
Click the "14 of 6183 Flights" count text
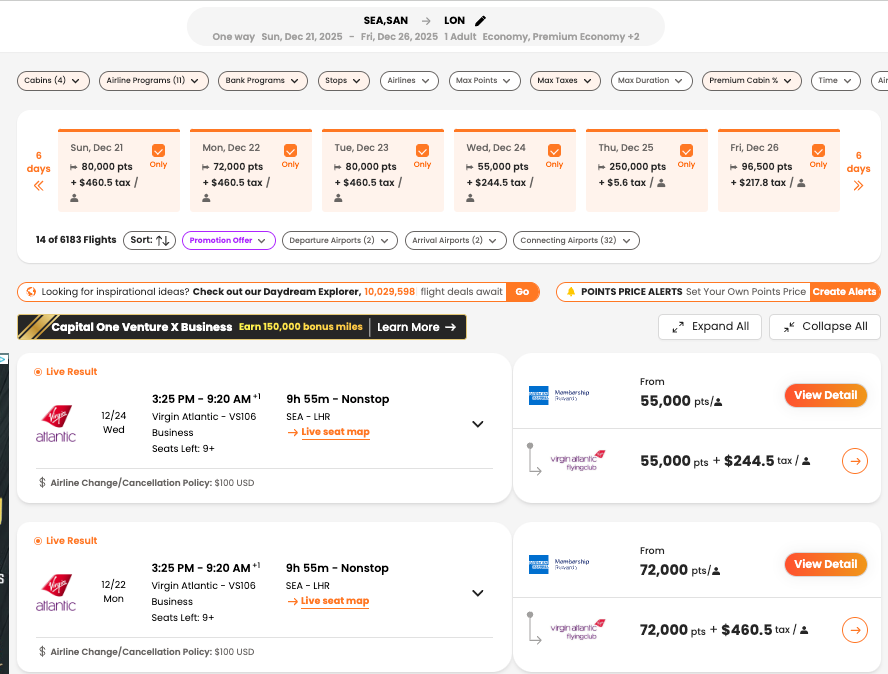pos(76,240)
